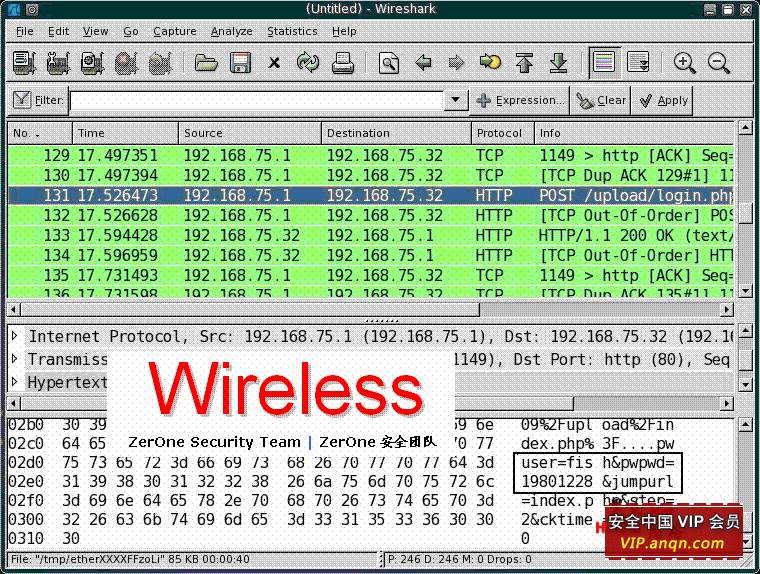The image size is (760, 574).
Task: Toggle packet list colorize icon
Action: [x=604, y=63]
